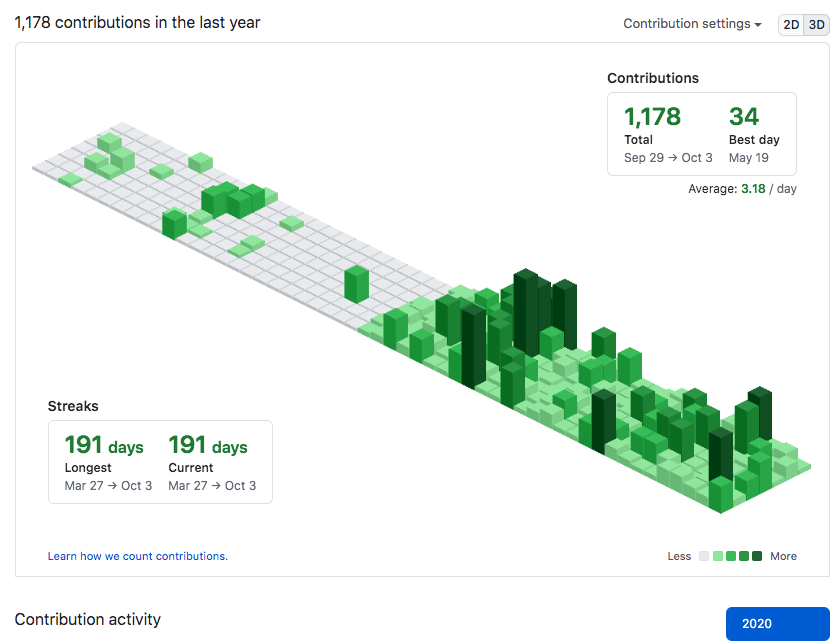This screenshot has height=644, width=838.
Task: Click the Contribution activity heading
Action: tap(88, 619)
